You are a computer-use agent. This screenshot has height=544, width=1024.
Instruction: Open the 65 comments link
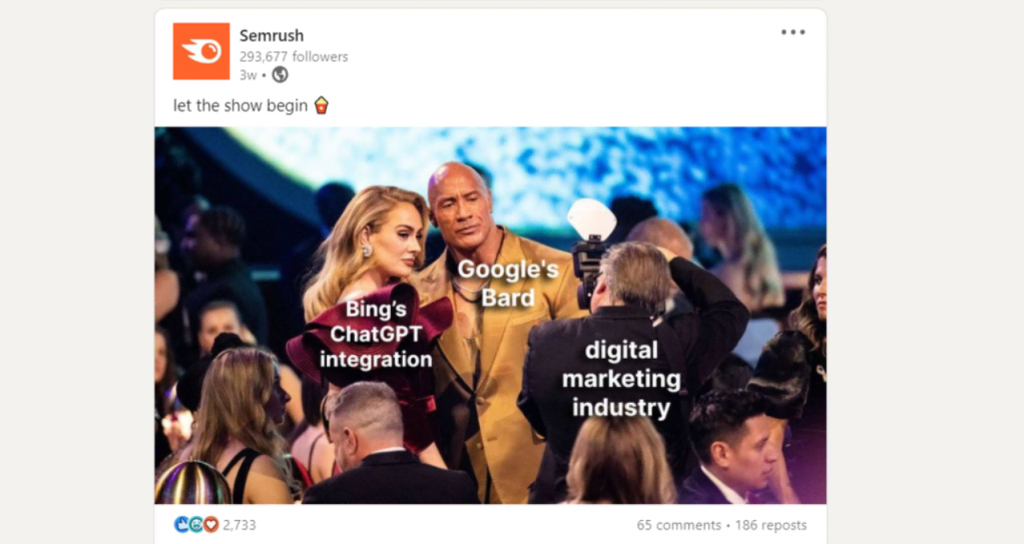(679, 525)
